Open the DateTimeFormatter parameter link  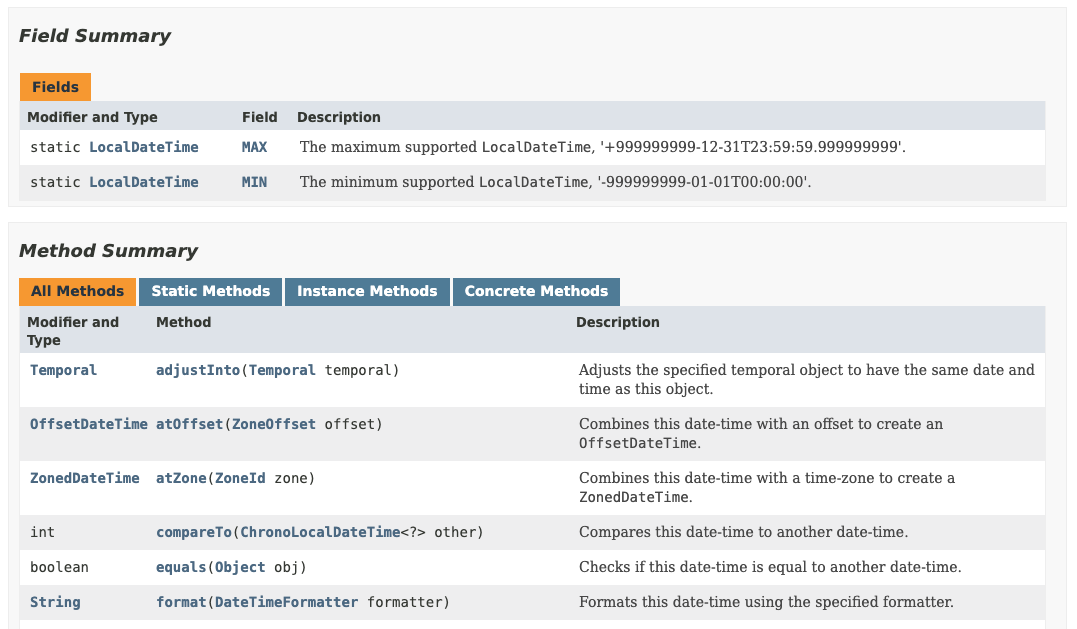click(287, 601)
